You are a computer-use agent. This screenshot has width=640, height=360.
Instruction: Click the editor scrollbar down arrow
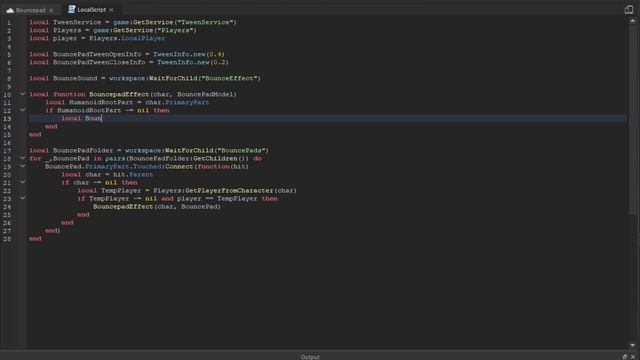(x=633, y=345)
